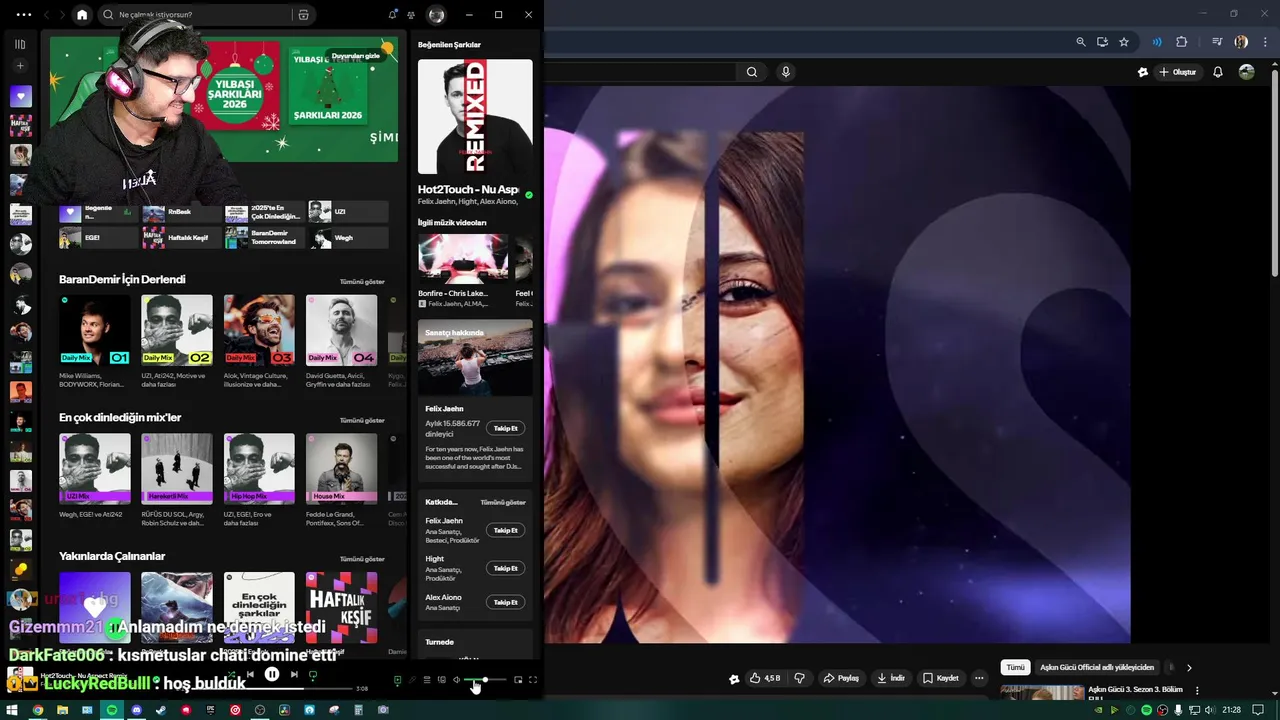Save the video with Kaydet
Screen dimensions: 1280x720
(x=940, y=678)
